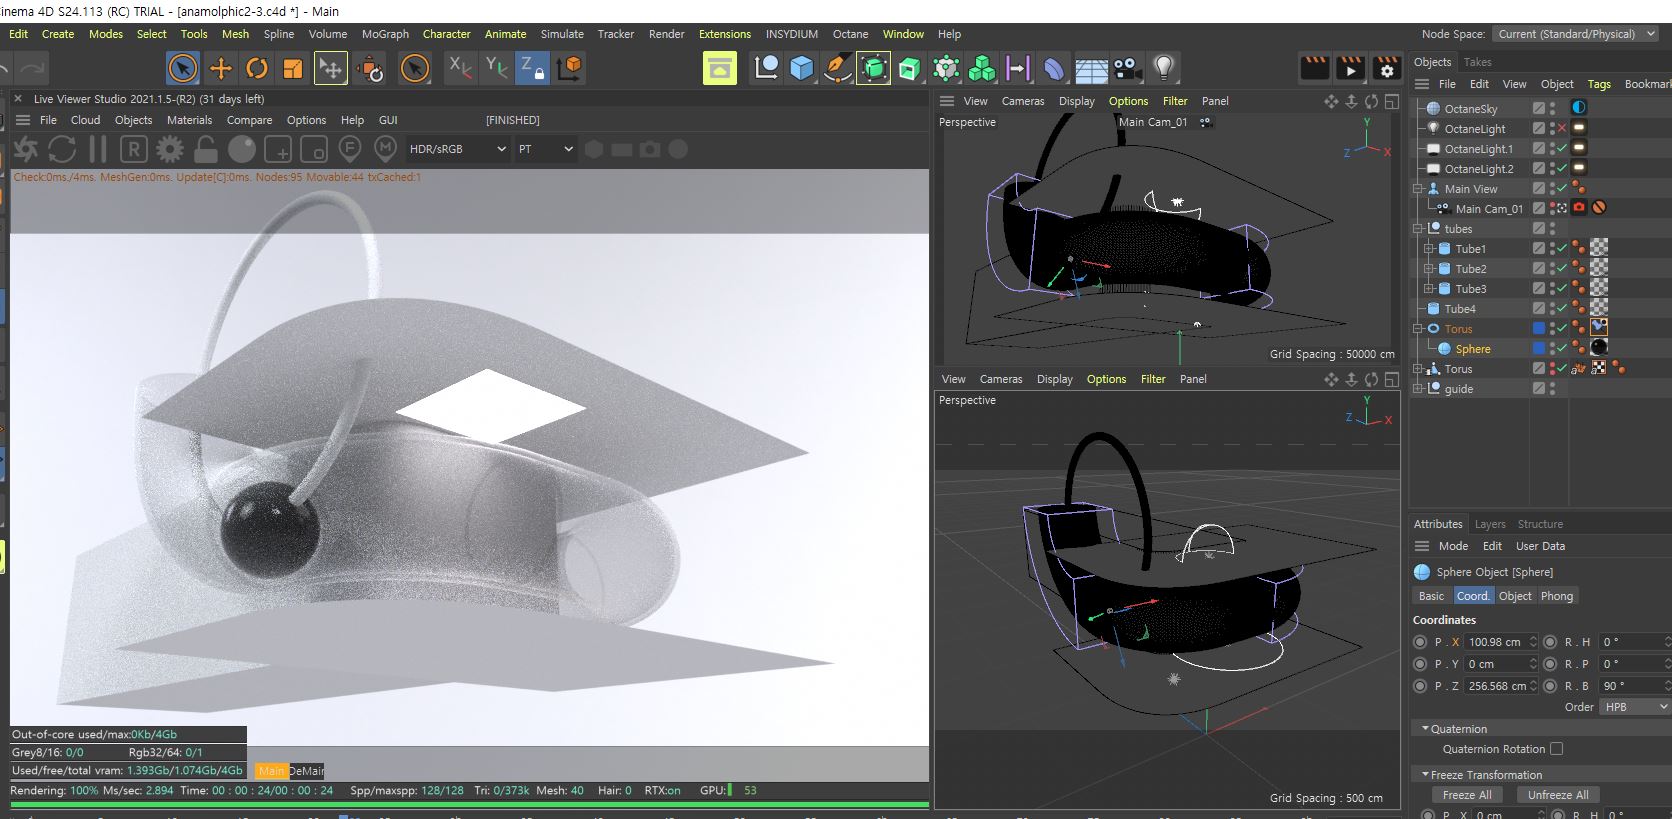Toggle the X axis lock
Screen dimensions: 1672x819
point(459,68)
